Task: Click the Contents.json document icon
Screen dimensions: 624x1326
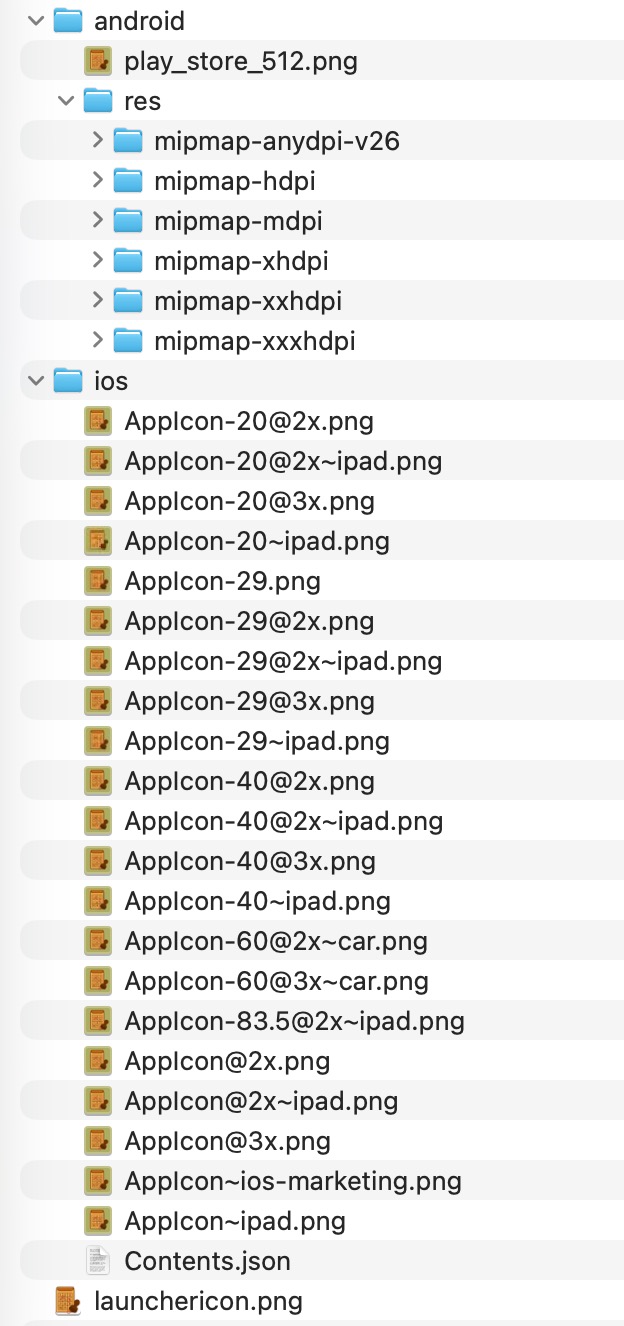Action: 98,1261
